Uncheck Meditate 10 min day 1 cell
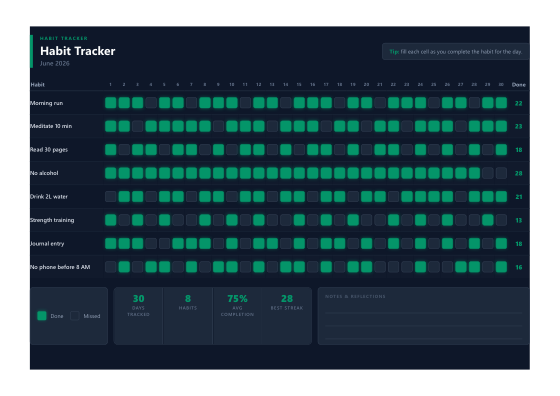The width and height of the screenshot is (560, 396). click(111, 126)
